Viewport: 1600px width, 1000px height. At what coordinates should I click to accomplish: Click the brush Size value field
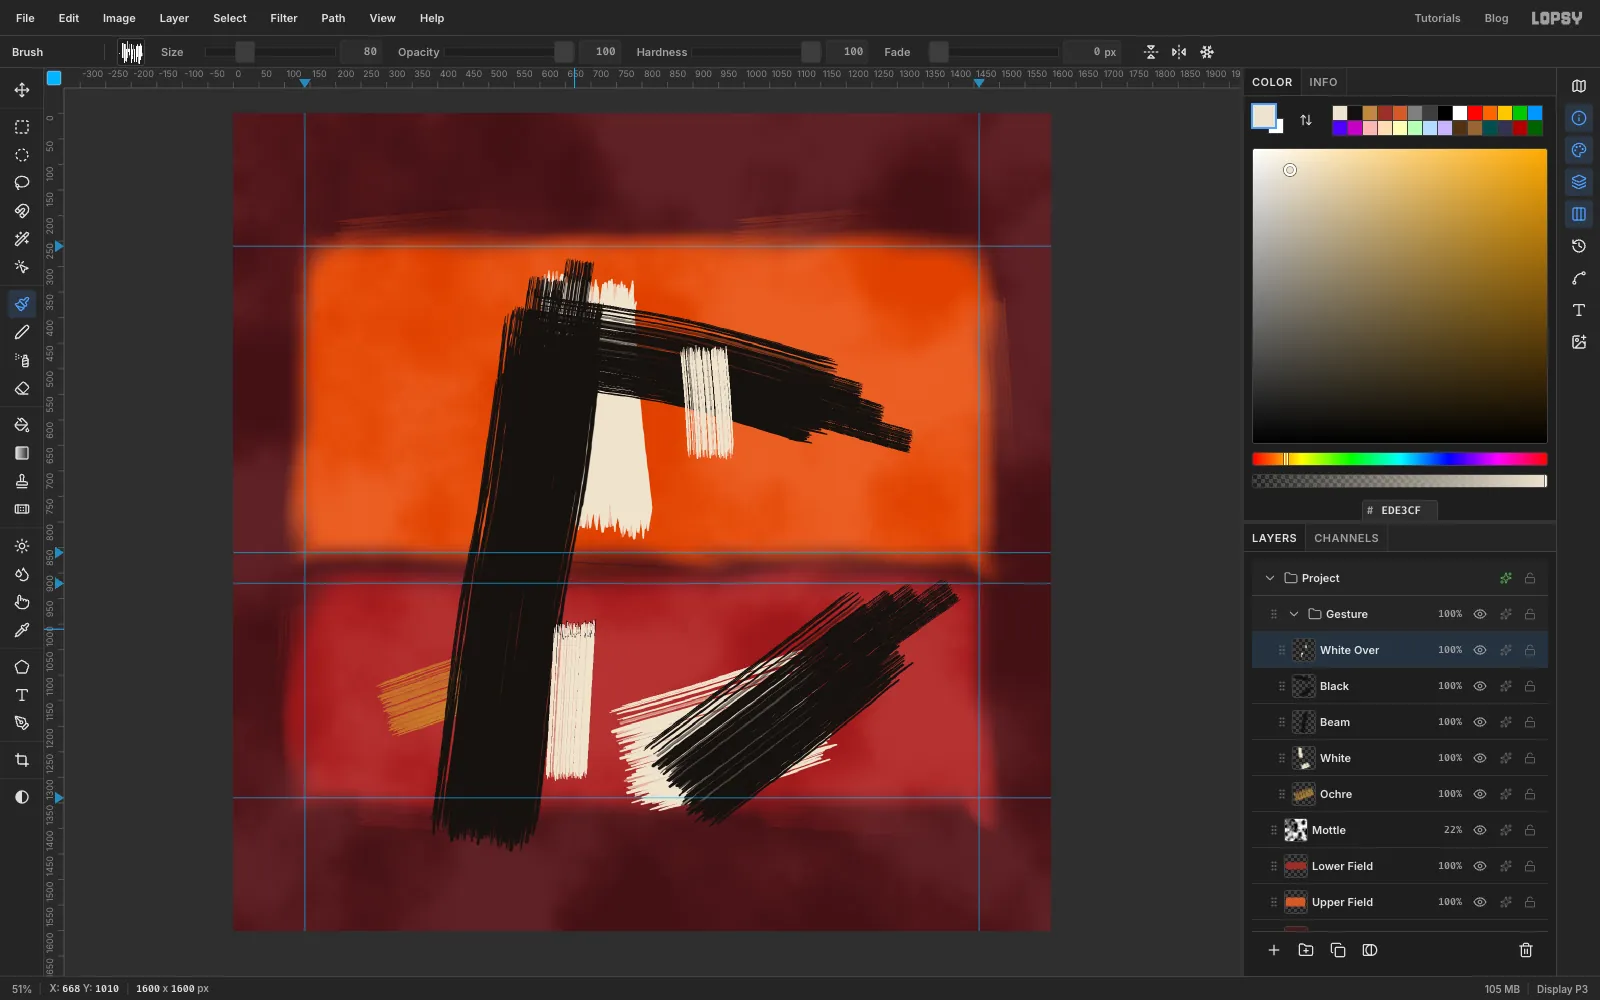click(361, 52)
